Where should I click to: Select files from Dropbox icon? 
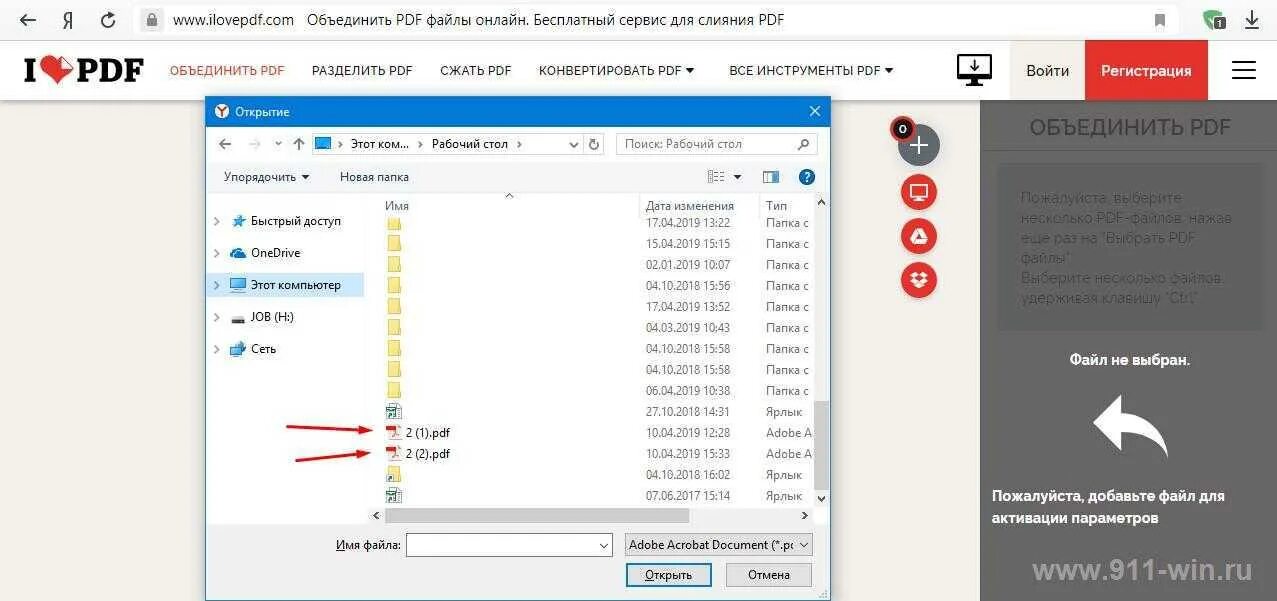click(x=918, y=281)
